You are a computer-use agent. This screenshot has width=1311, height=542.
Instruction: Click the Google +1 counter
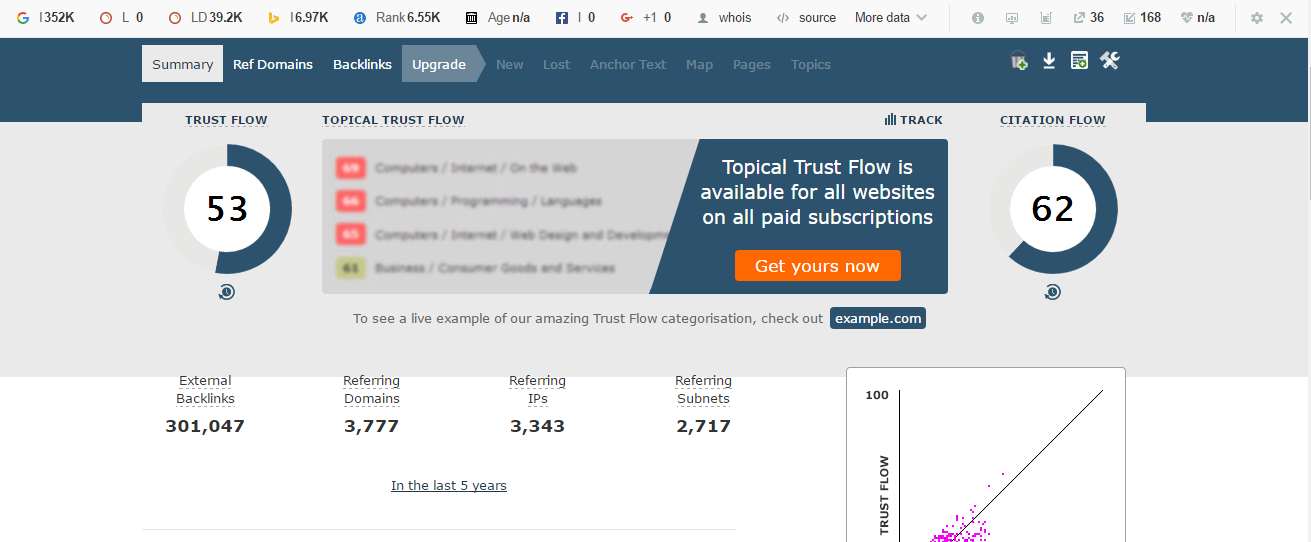(x=646, y=18)
